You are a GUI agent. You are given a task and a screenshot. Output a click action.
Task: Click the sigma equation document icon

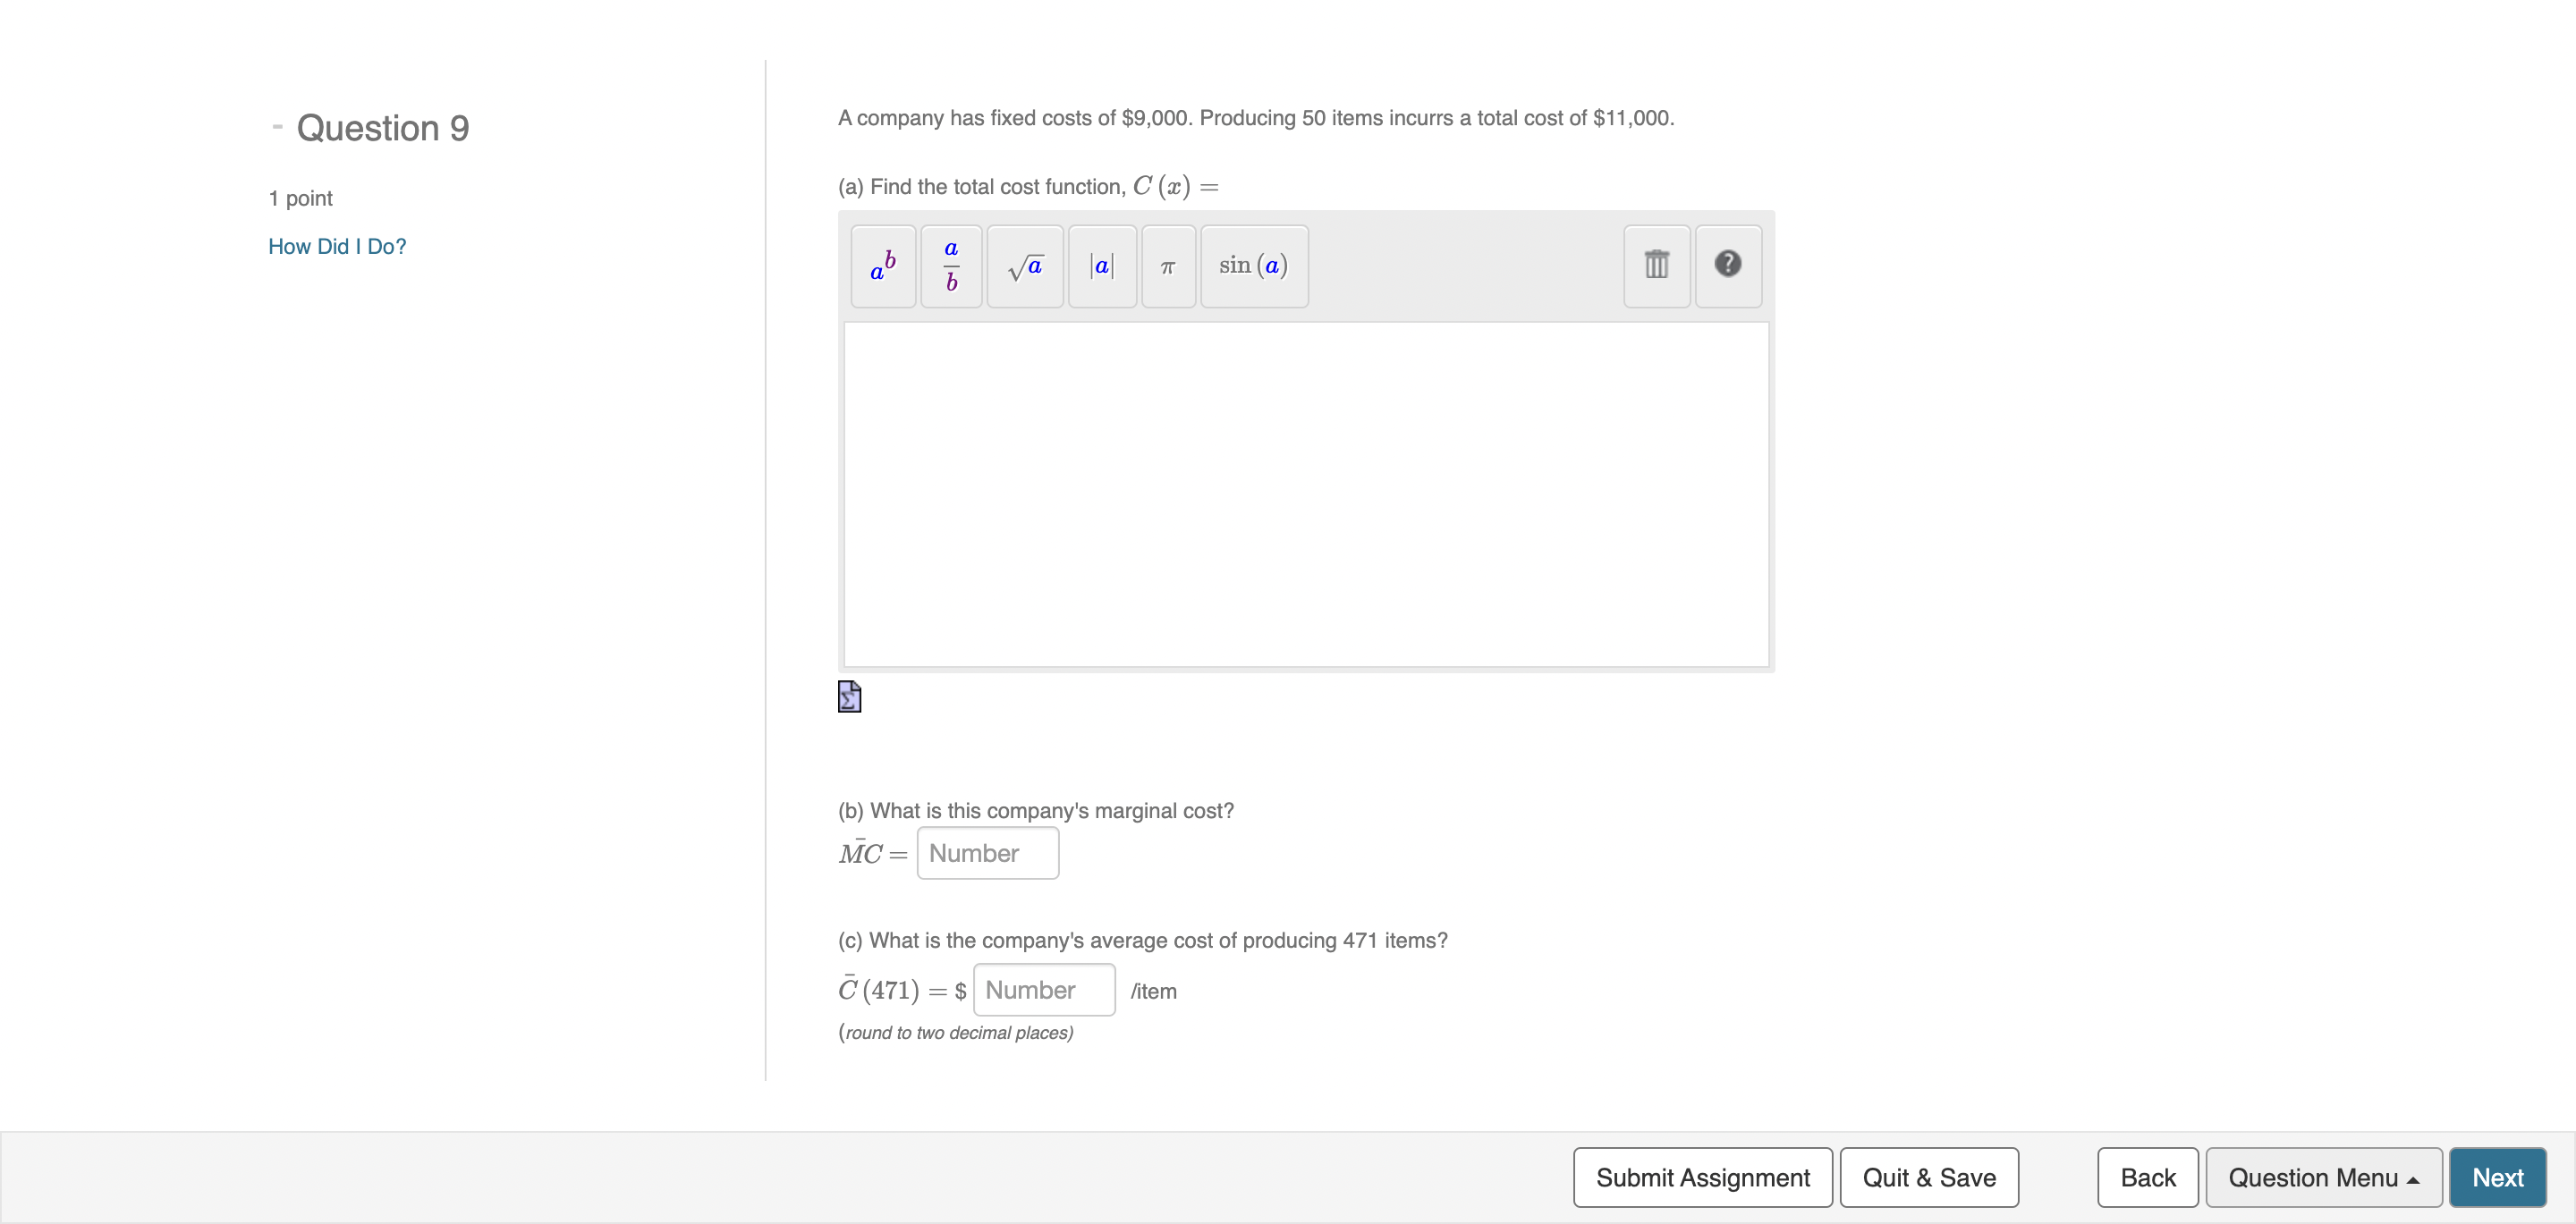coord(848,696)
